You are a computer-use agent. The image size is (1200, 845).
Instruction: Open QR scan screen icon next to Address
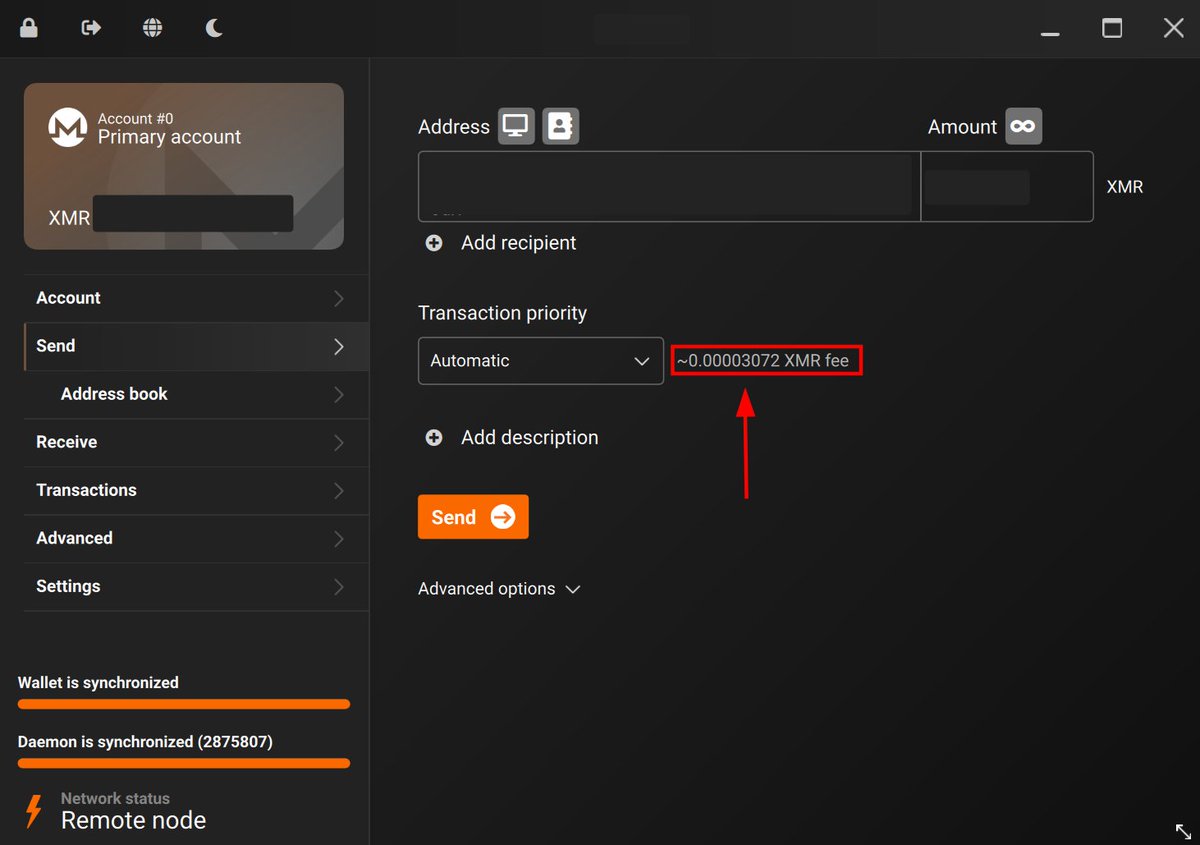[516, 126]
